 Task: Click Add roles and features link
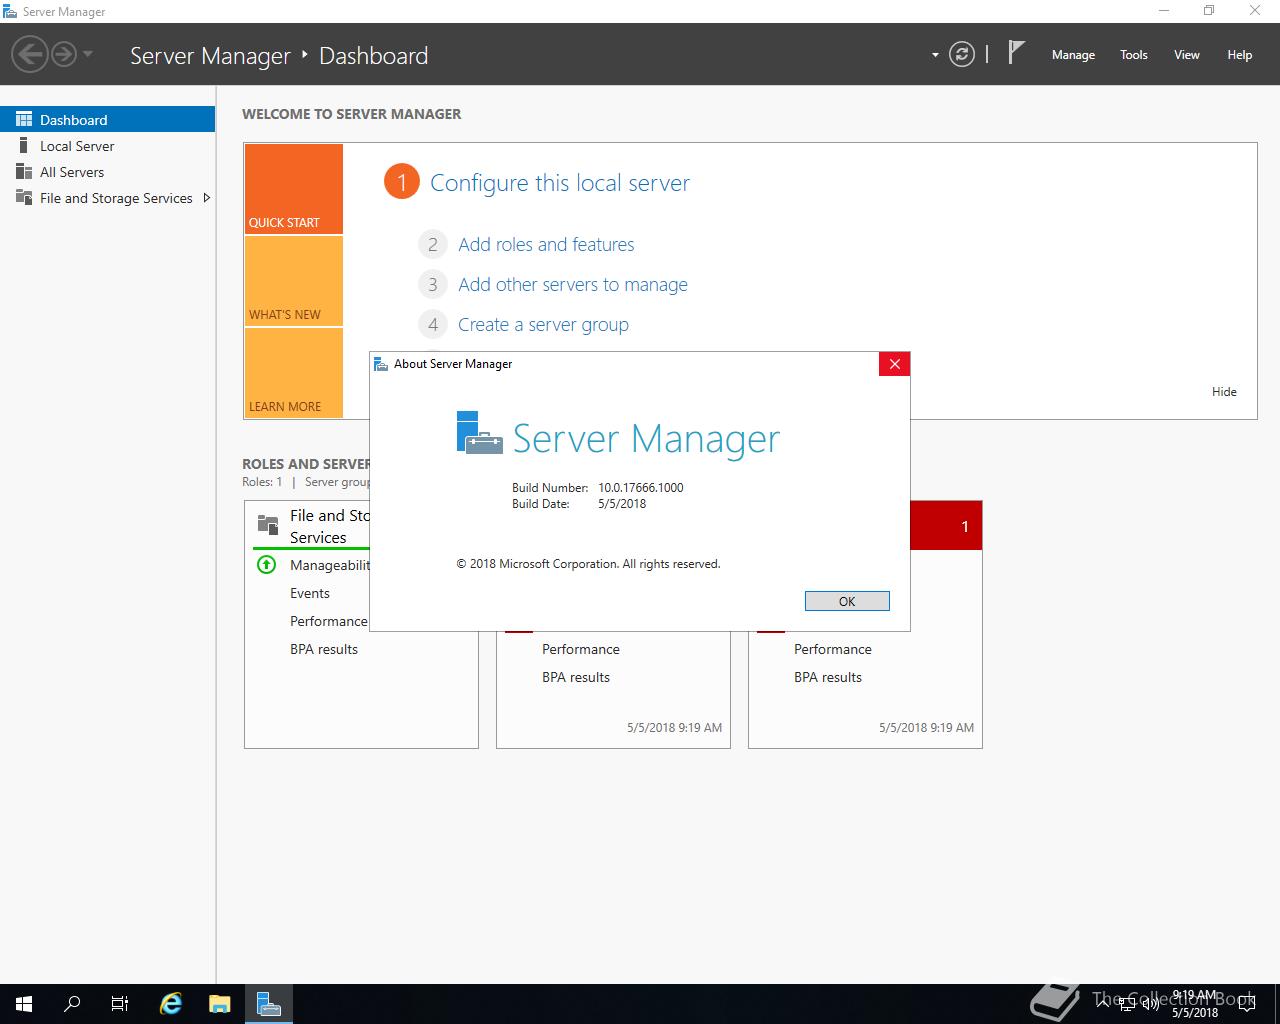pos(546,245)
